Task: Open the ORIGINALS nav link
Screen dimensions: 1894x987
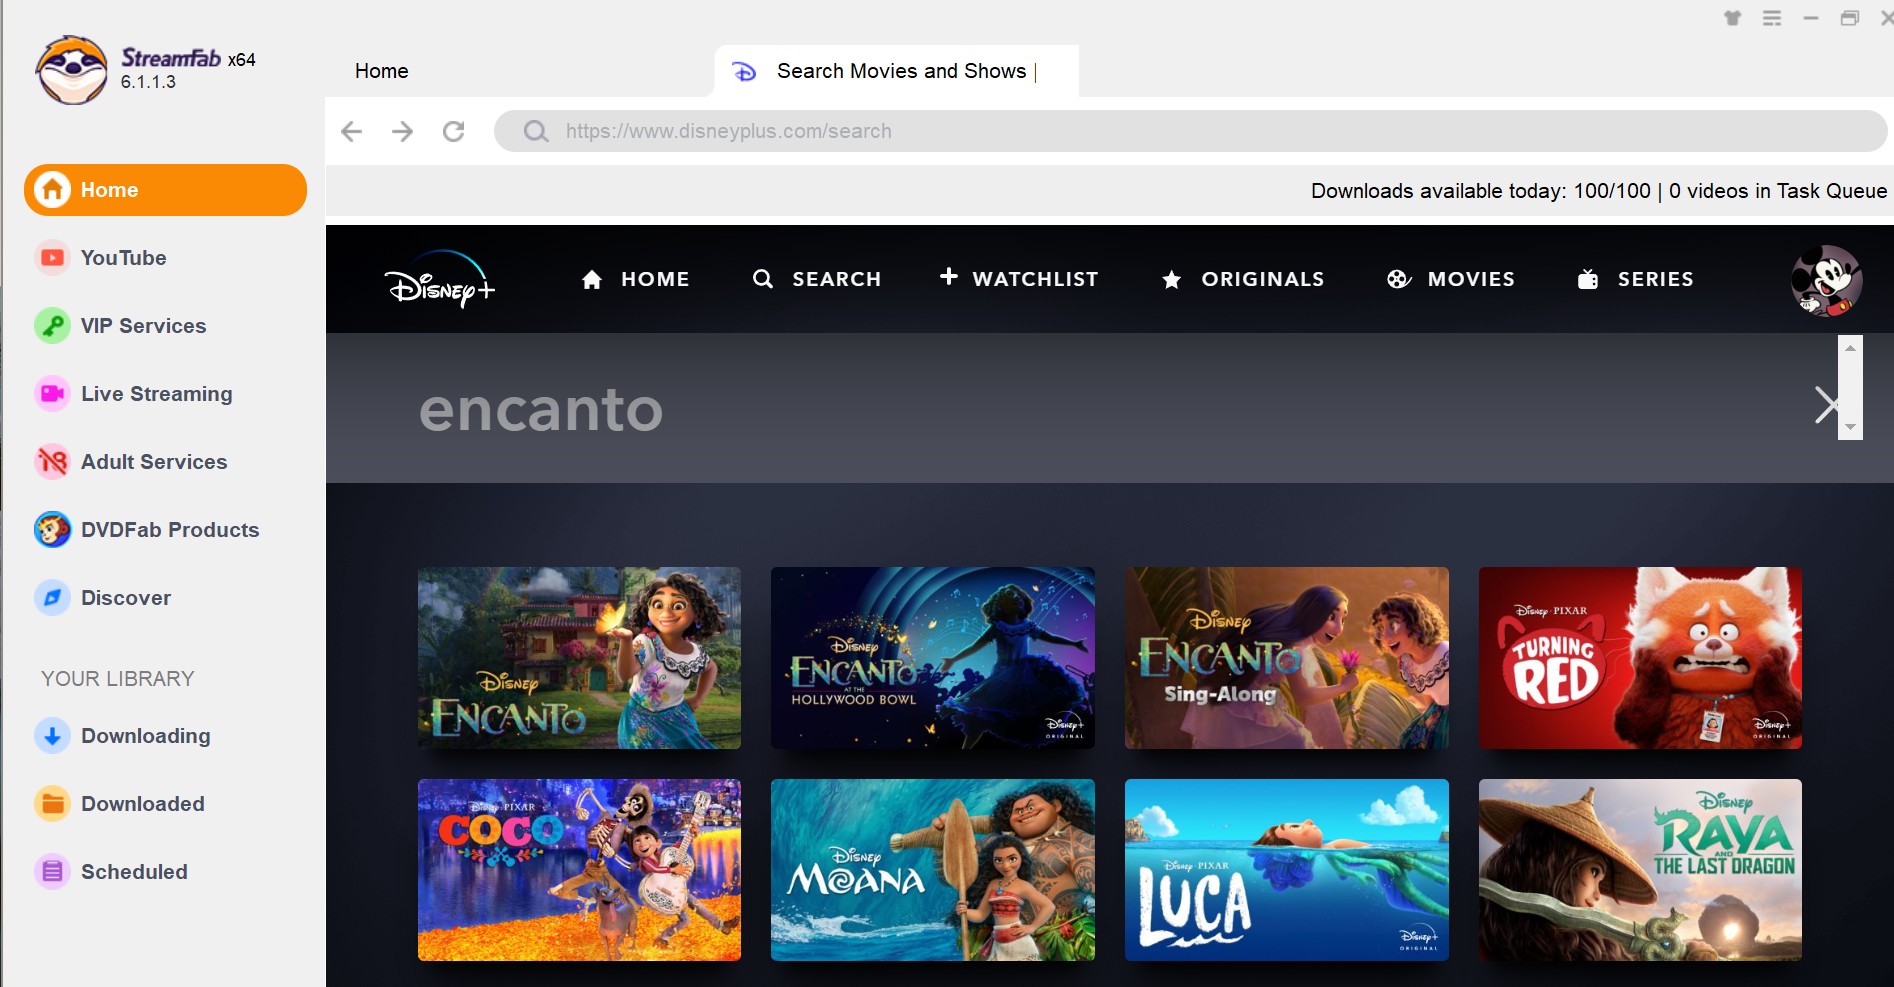Action: (1243, 279)
